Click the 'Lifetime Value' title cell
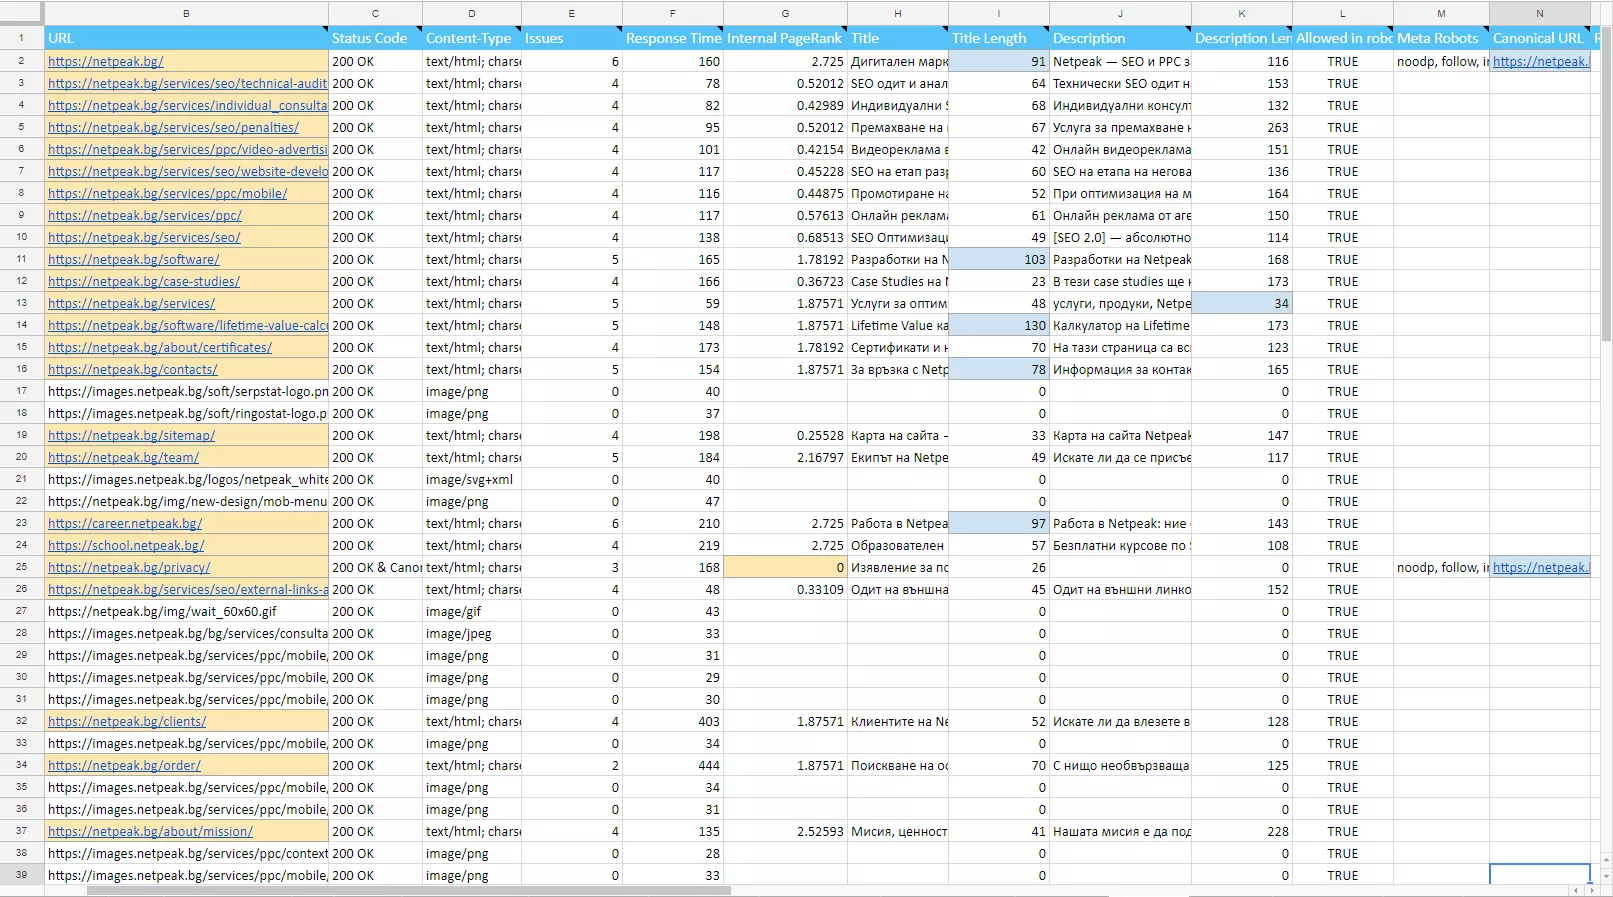Image resolution: width=1613 pixels, height=897 pixels. click(898, 326)
